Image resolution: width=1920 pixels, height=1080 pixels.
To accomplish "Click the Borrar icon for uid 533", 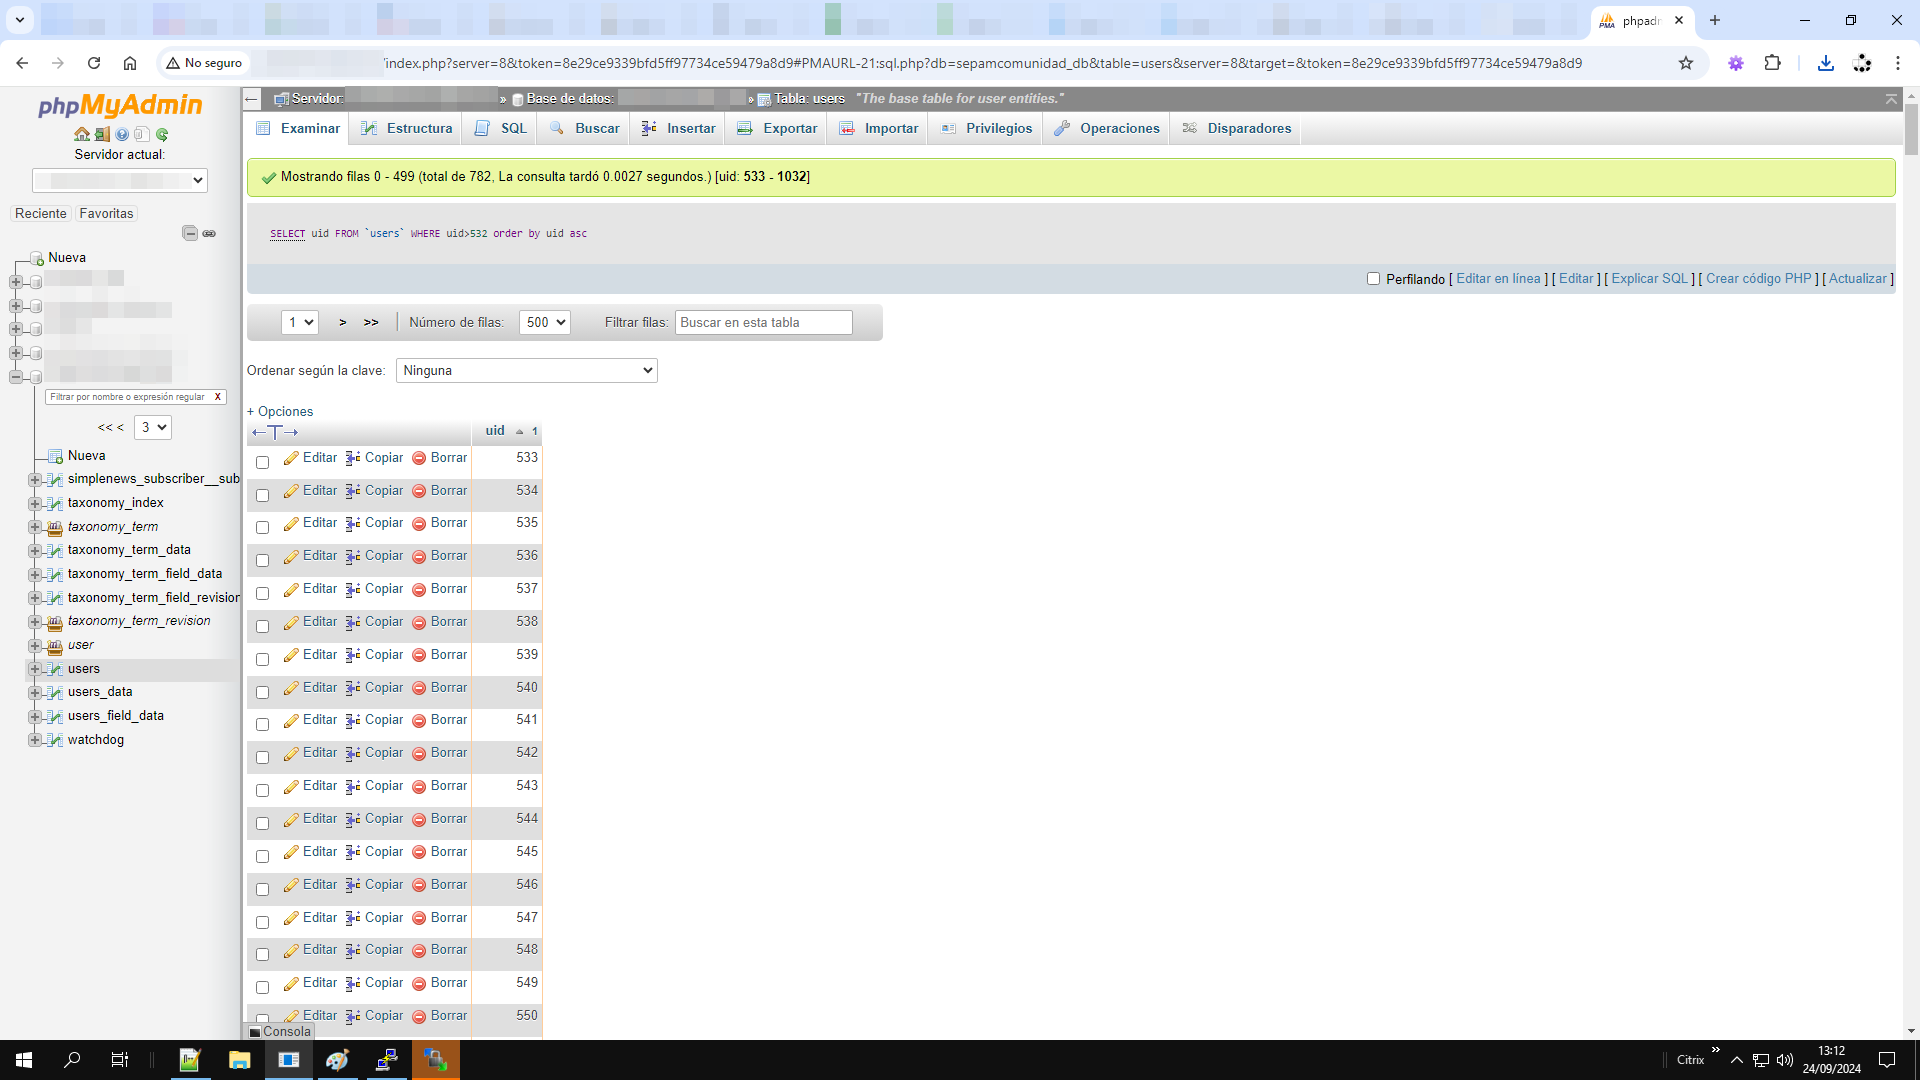I will (419, 458).
